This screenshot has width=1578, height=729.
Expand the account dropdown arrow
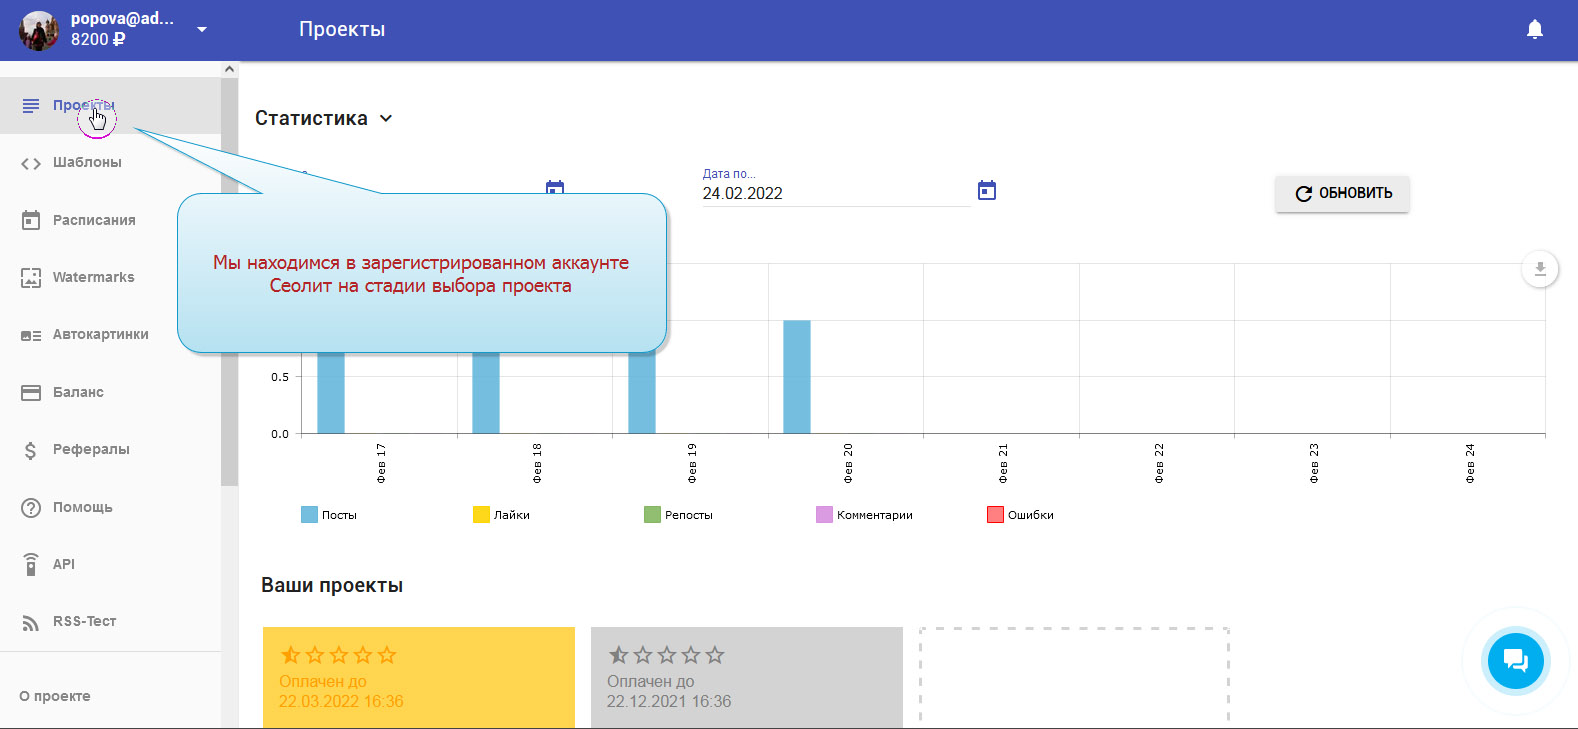[202, 30]
